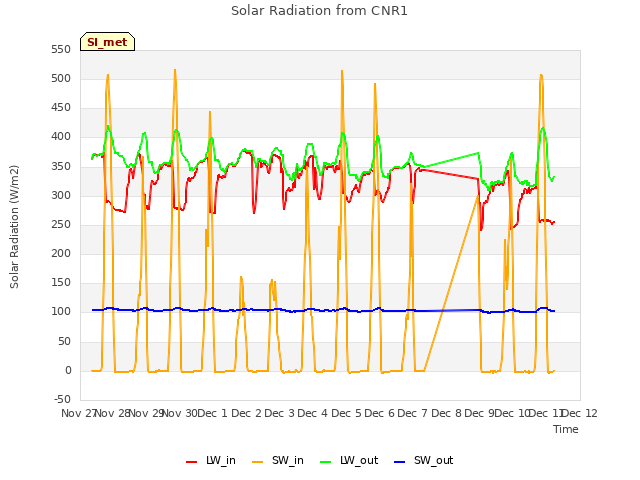Click the 50 y-axis tick label
This screenshot has height=480, width=640.
(64, 341)
